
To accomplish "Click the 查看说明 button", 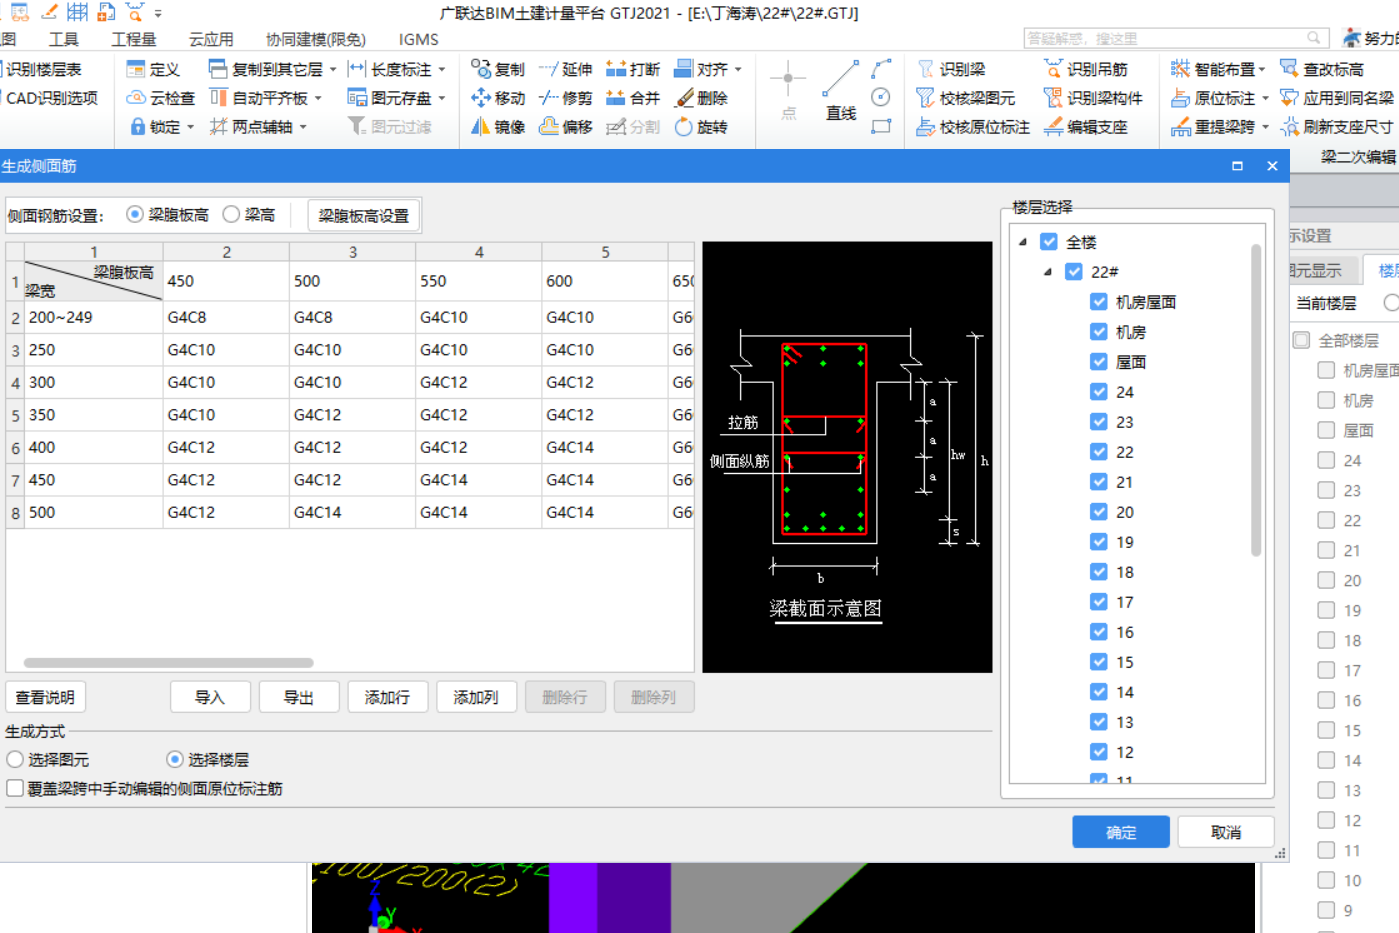I will (x=45, y=697).
